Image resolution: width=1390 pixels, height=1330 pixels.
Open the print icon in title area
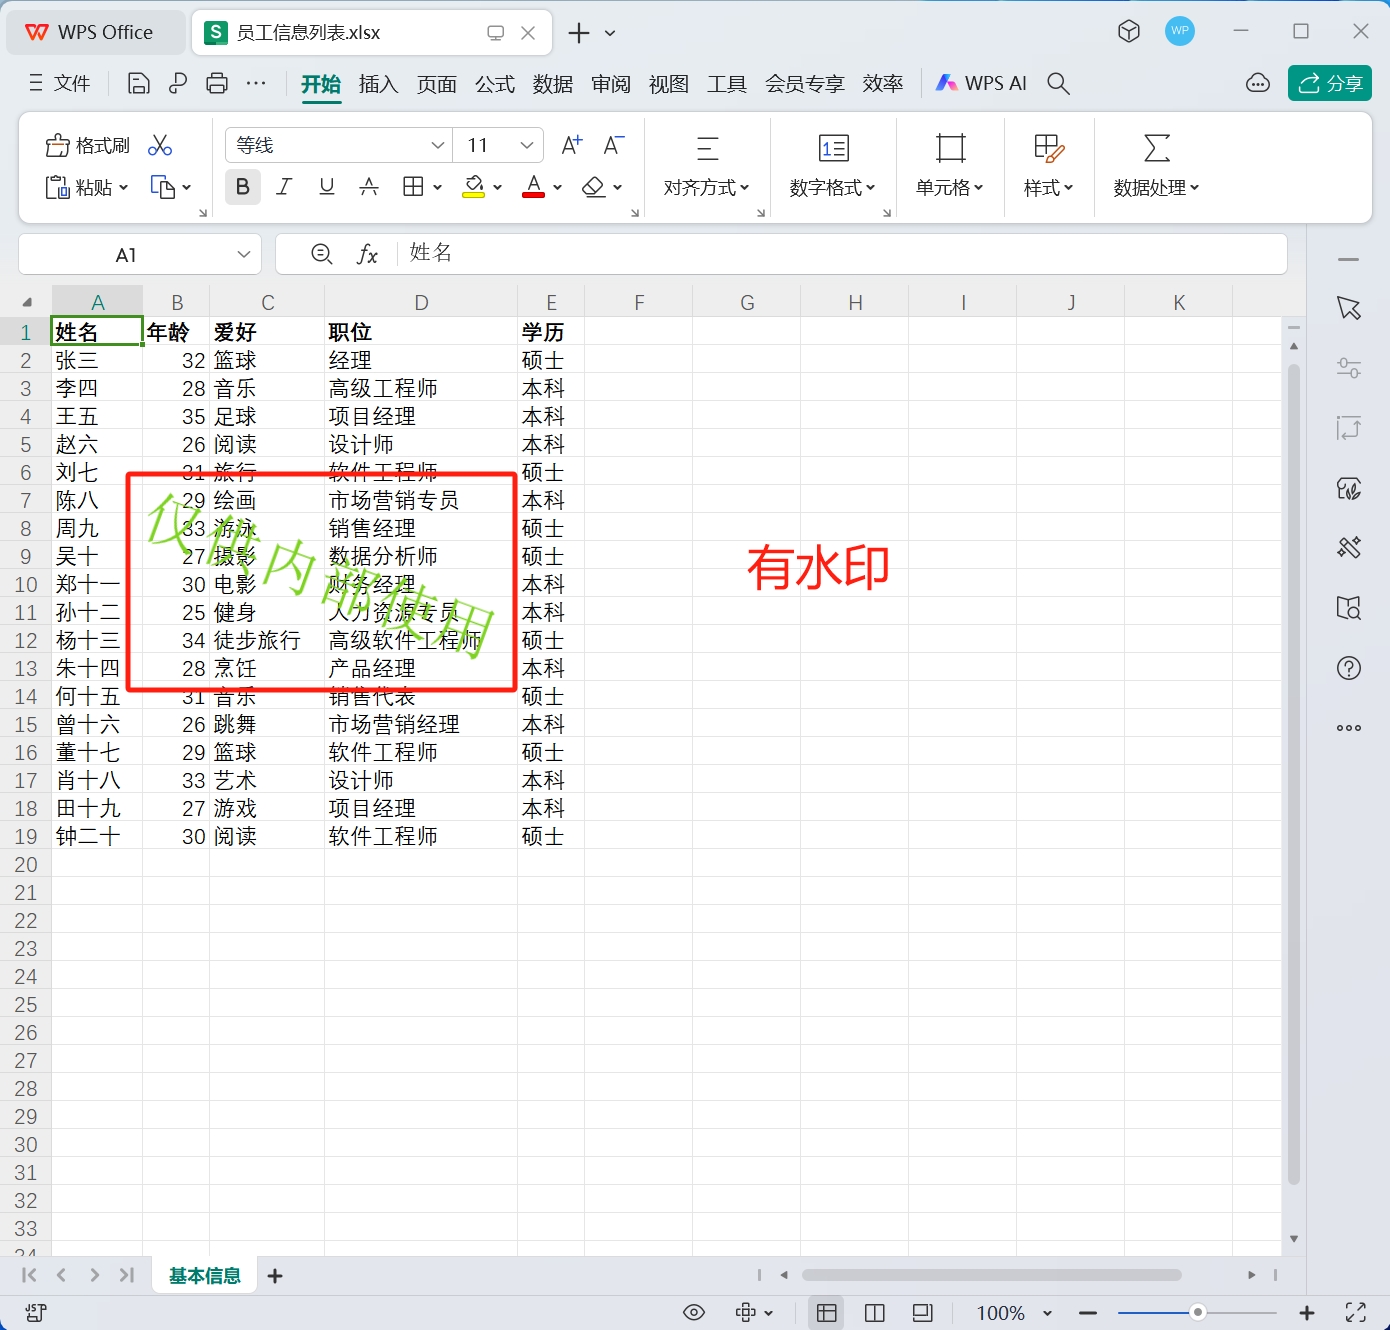[217, 83]
